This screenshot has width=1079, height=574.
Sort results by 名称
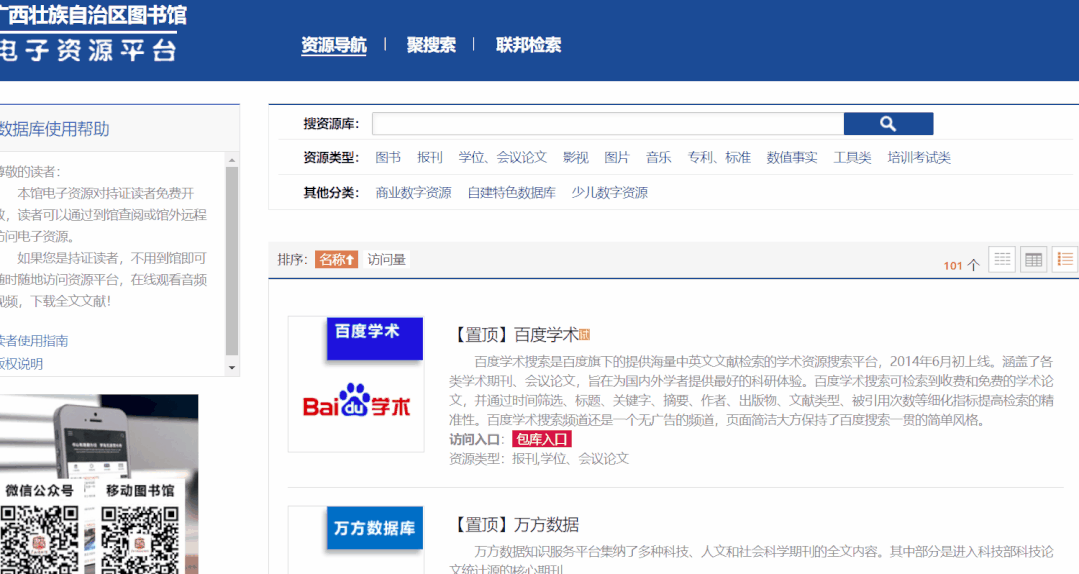click(x=336, y=259)
